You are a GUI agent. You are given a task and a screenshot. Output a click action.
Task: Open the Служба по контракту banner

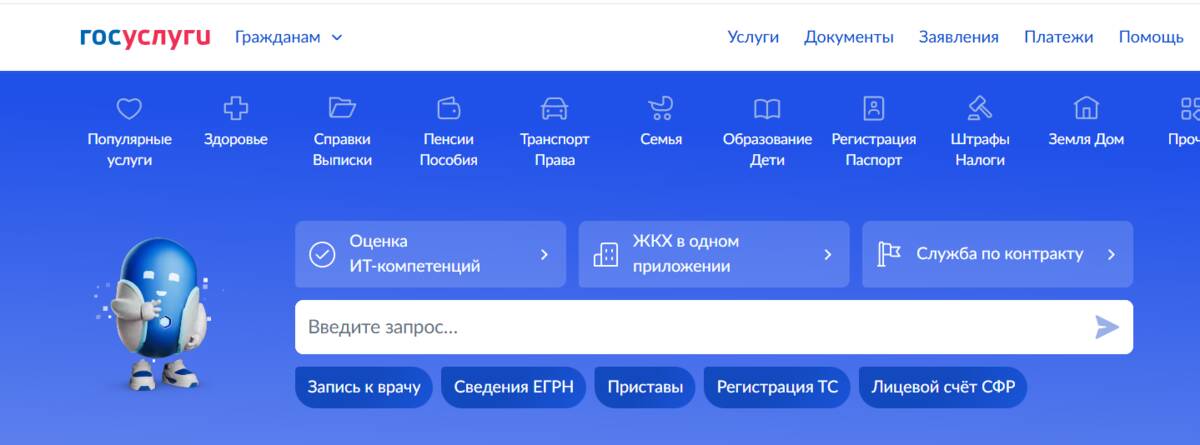pyautogui.click(x=997, y=254)
